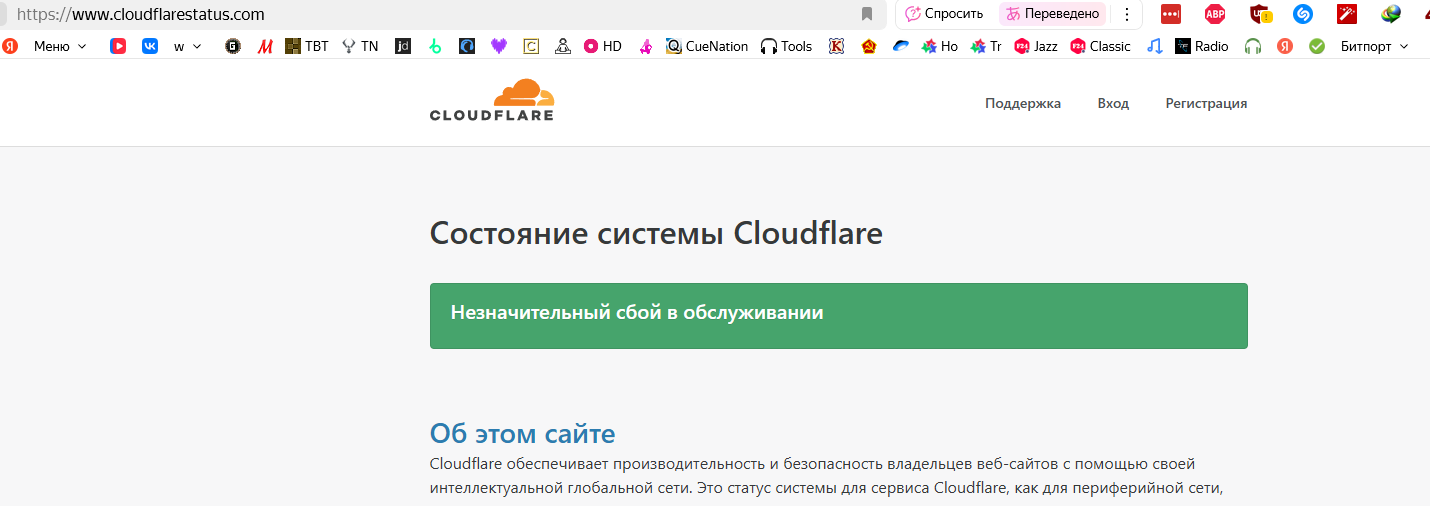This screenshot has width=1430, height=506.
Task: Open the Jazz bookmark
Action: pyautogui.click(x=1036, y=46)
